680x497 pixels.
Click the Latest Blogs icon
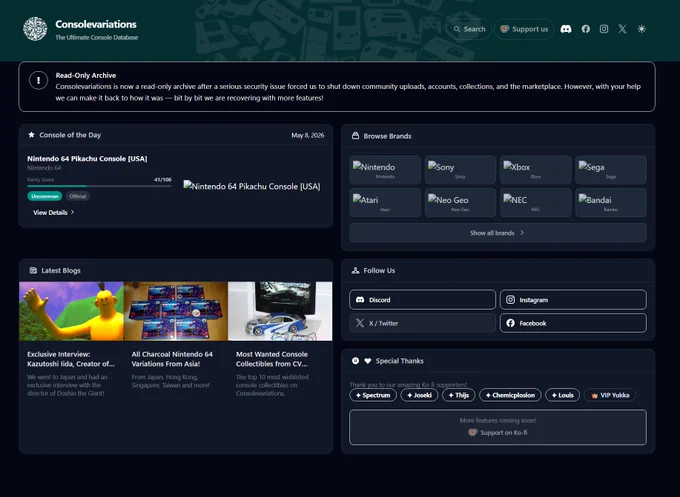[33, 270]
